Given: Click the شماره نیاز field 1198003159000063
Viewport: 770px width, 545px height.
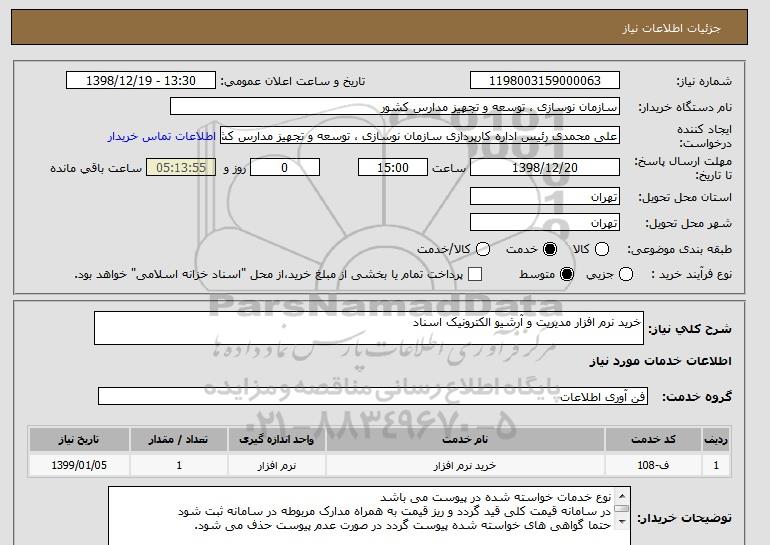Looking at the screenshot, I should click(x=545, y=81).
